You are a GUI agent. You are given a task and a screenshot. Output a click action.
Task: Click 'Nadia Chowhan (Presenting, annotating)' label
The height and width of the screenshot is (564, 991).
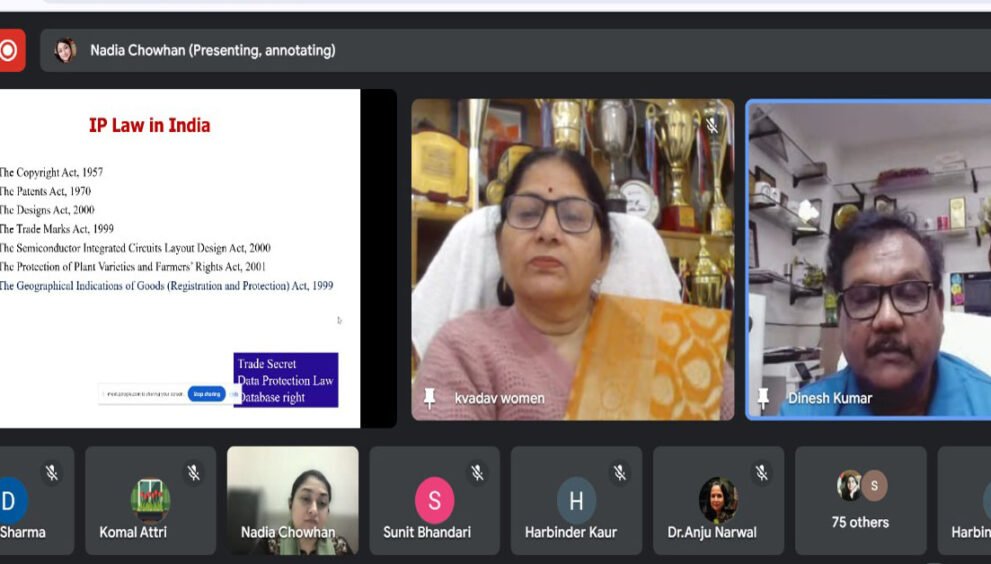point(212,50)
